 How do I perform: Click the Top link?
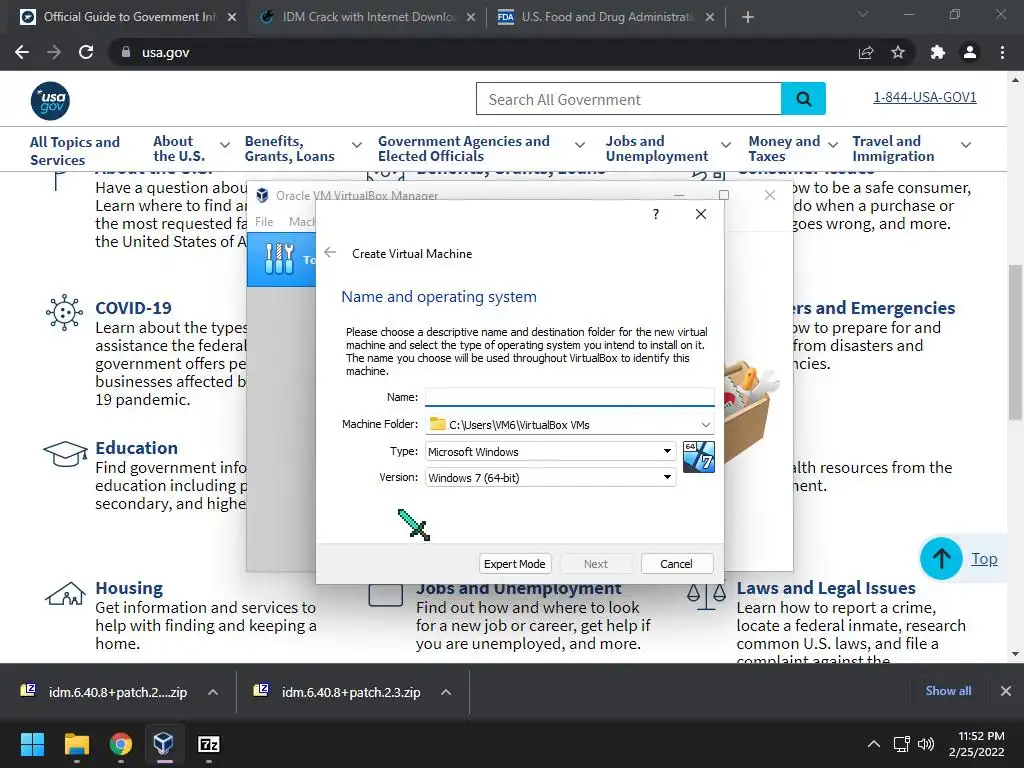984,559
